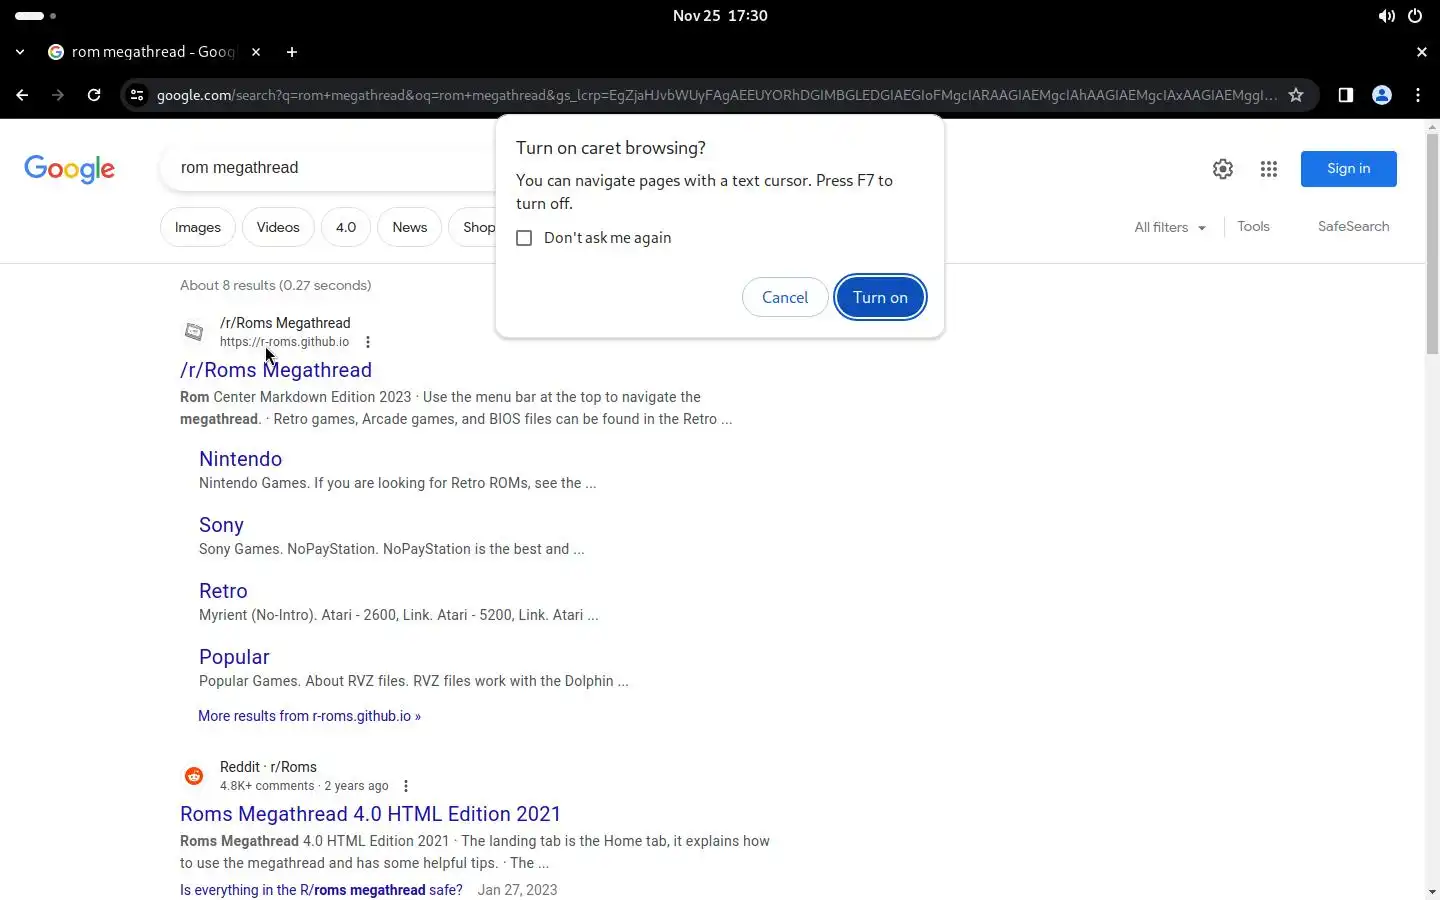The height and width of the screenshot is (900, 1440).
Task: Open the Google apps grid
Action: tap(1269, 169)
